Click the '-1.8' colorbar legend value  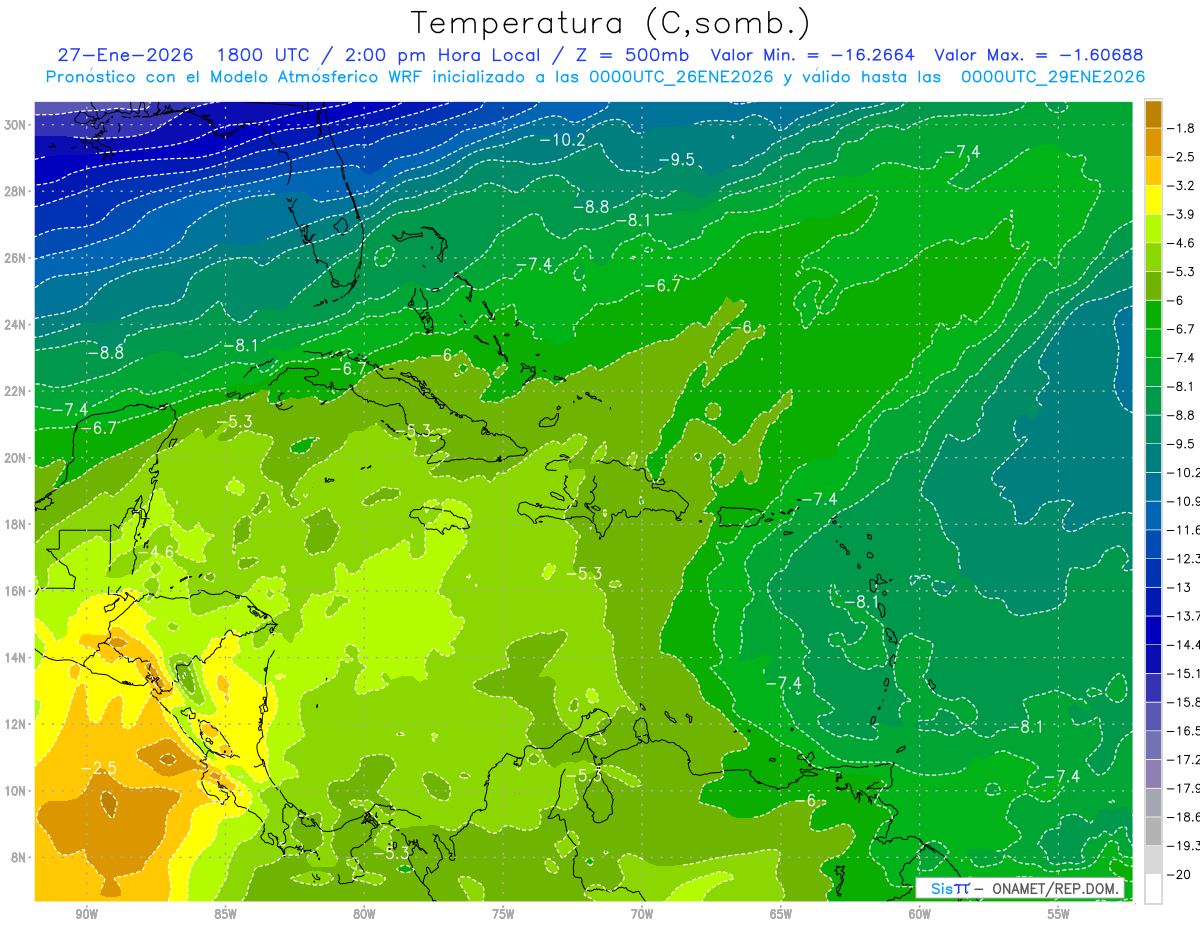[x=1183, y=128]
